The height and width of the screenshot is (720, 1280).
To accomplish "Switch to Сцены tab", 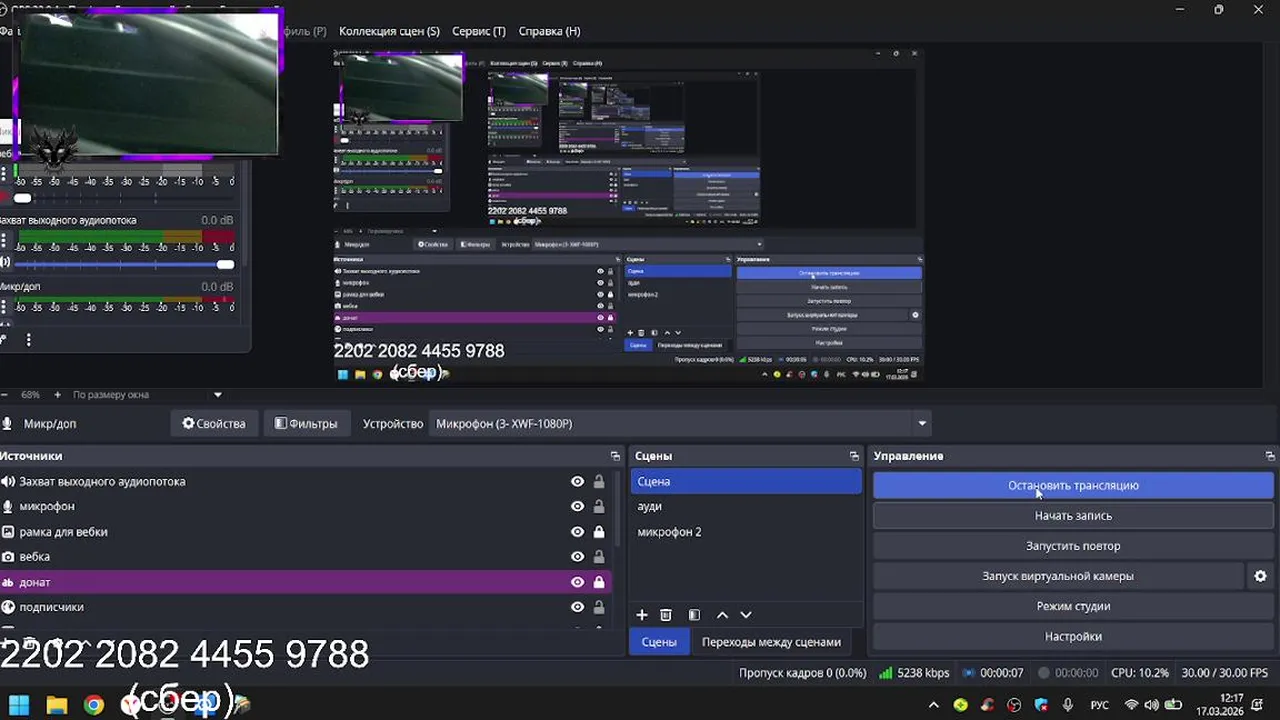I will pyautogui.click(x=659, y=642).
